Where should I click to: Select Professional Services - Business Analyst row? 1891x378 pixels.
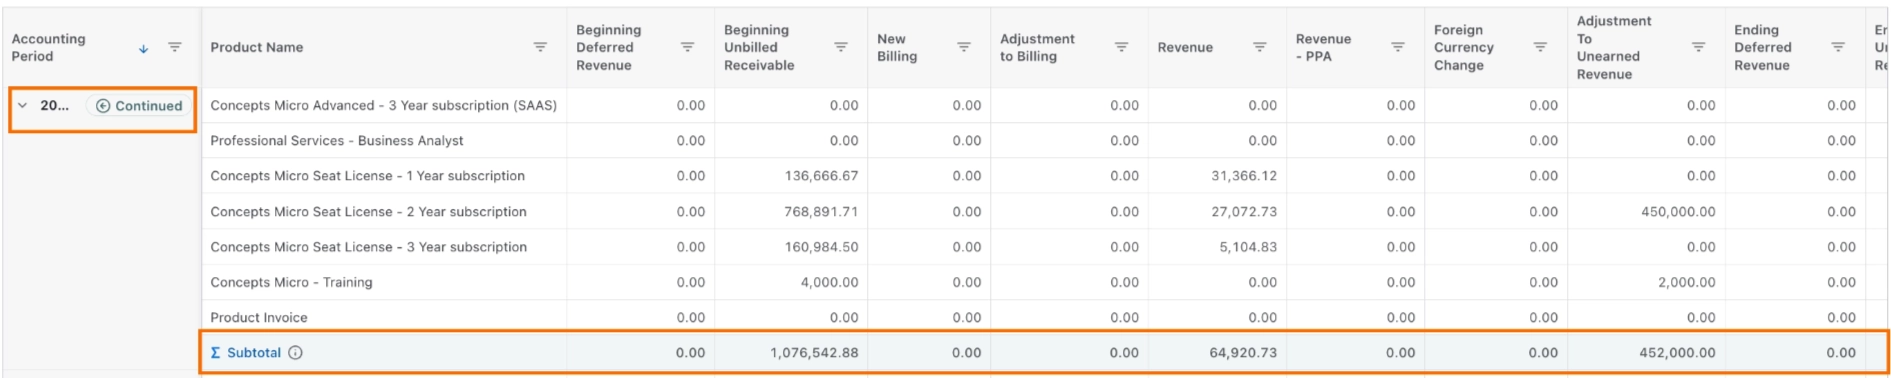(337, 141)
